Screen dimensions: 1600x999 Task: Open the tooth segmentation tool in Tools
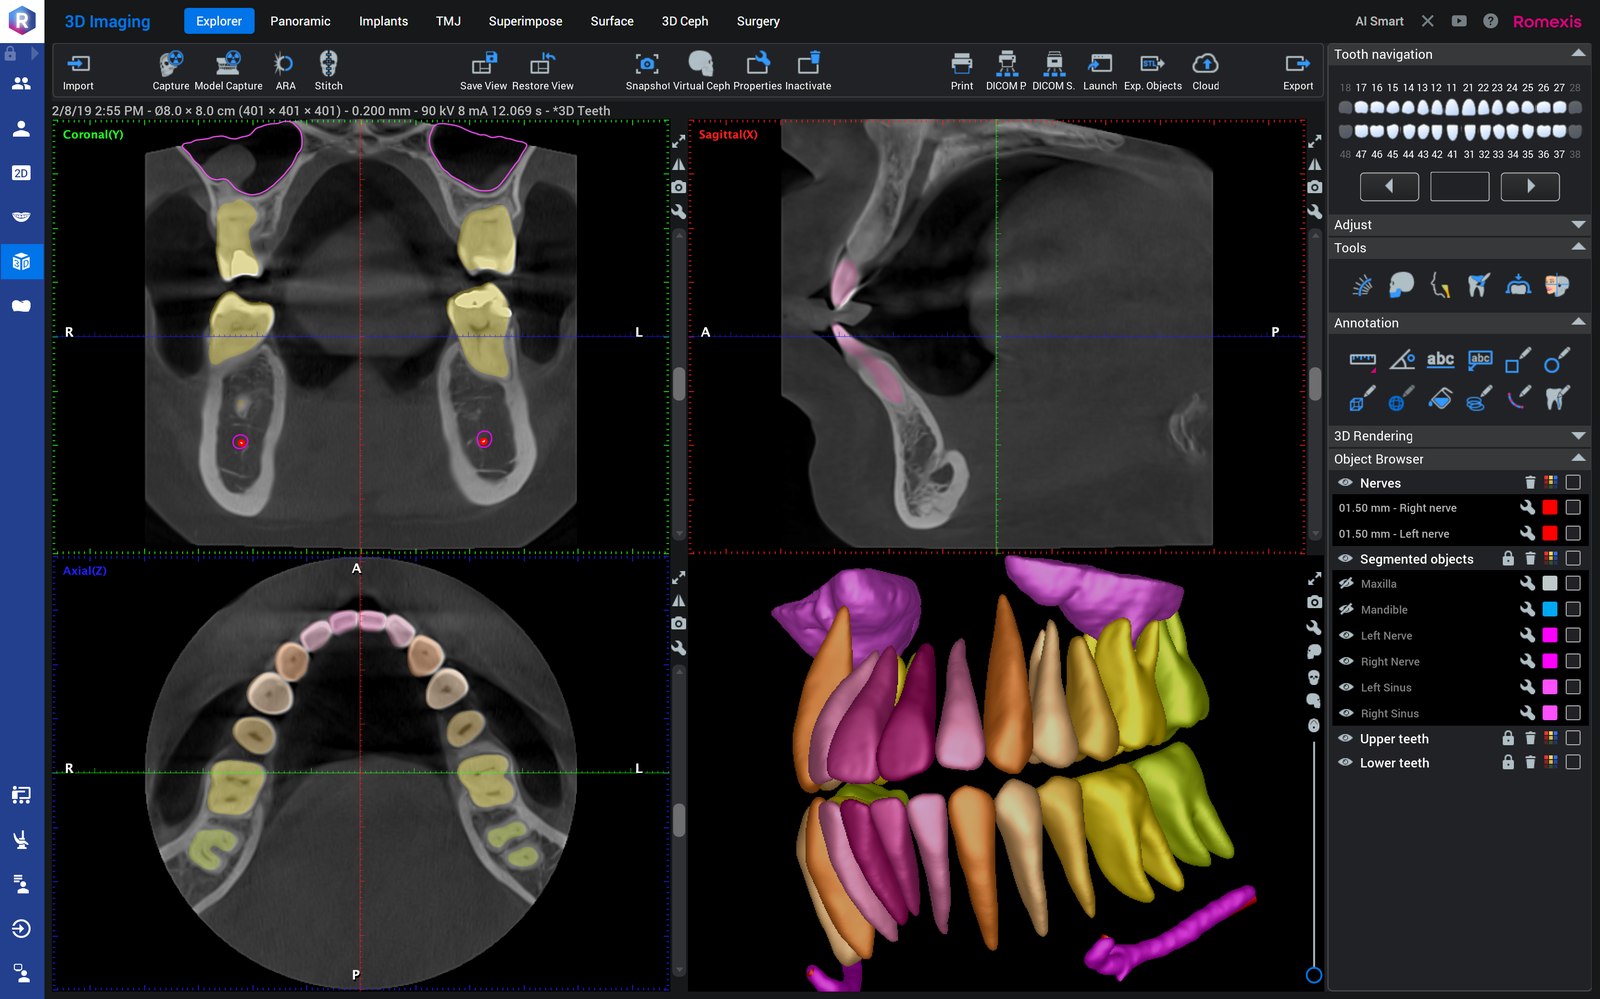tap(1479, 285)
